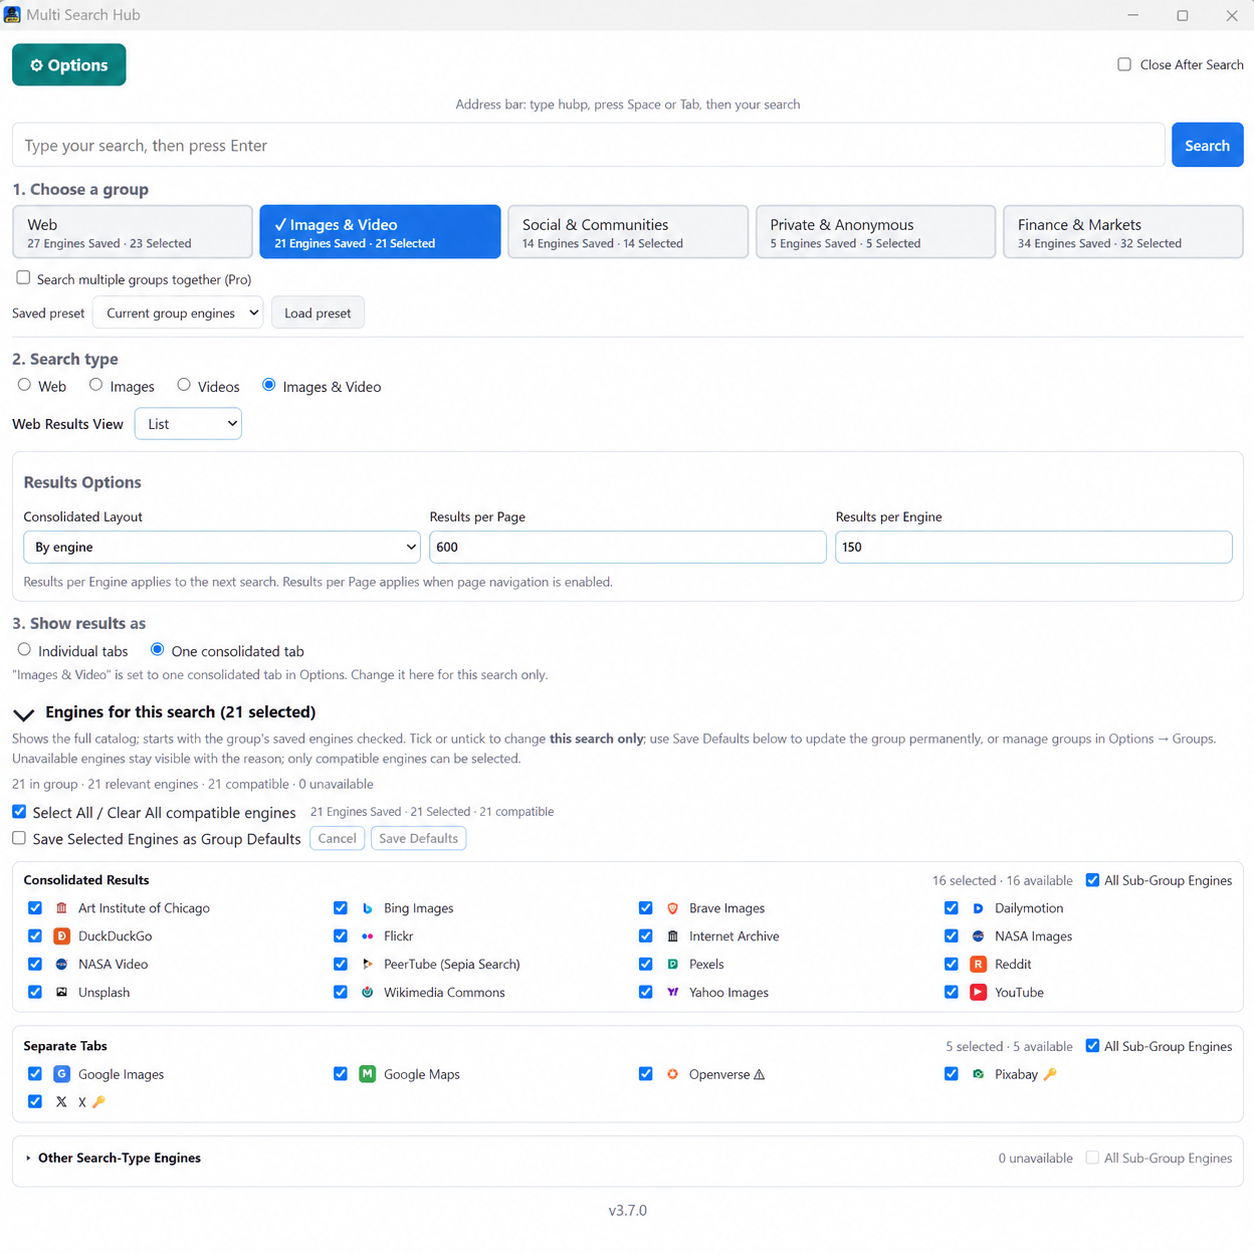Enable Close After Search checkbox

(1124, 64)
